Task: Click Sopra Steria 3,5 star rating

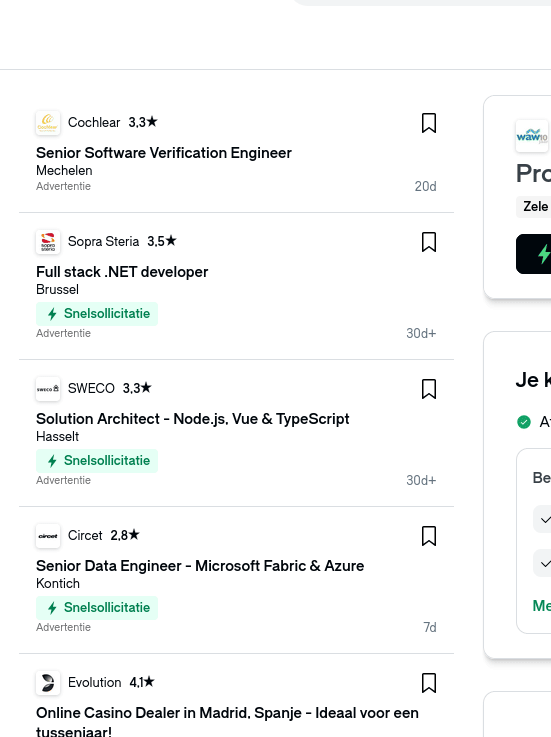Action: (x=162, y=241)
